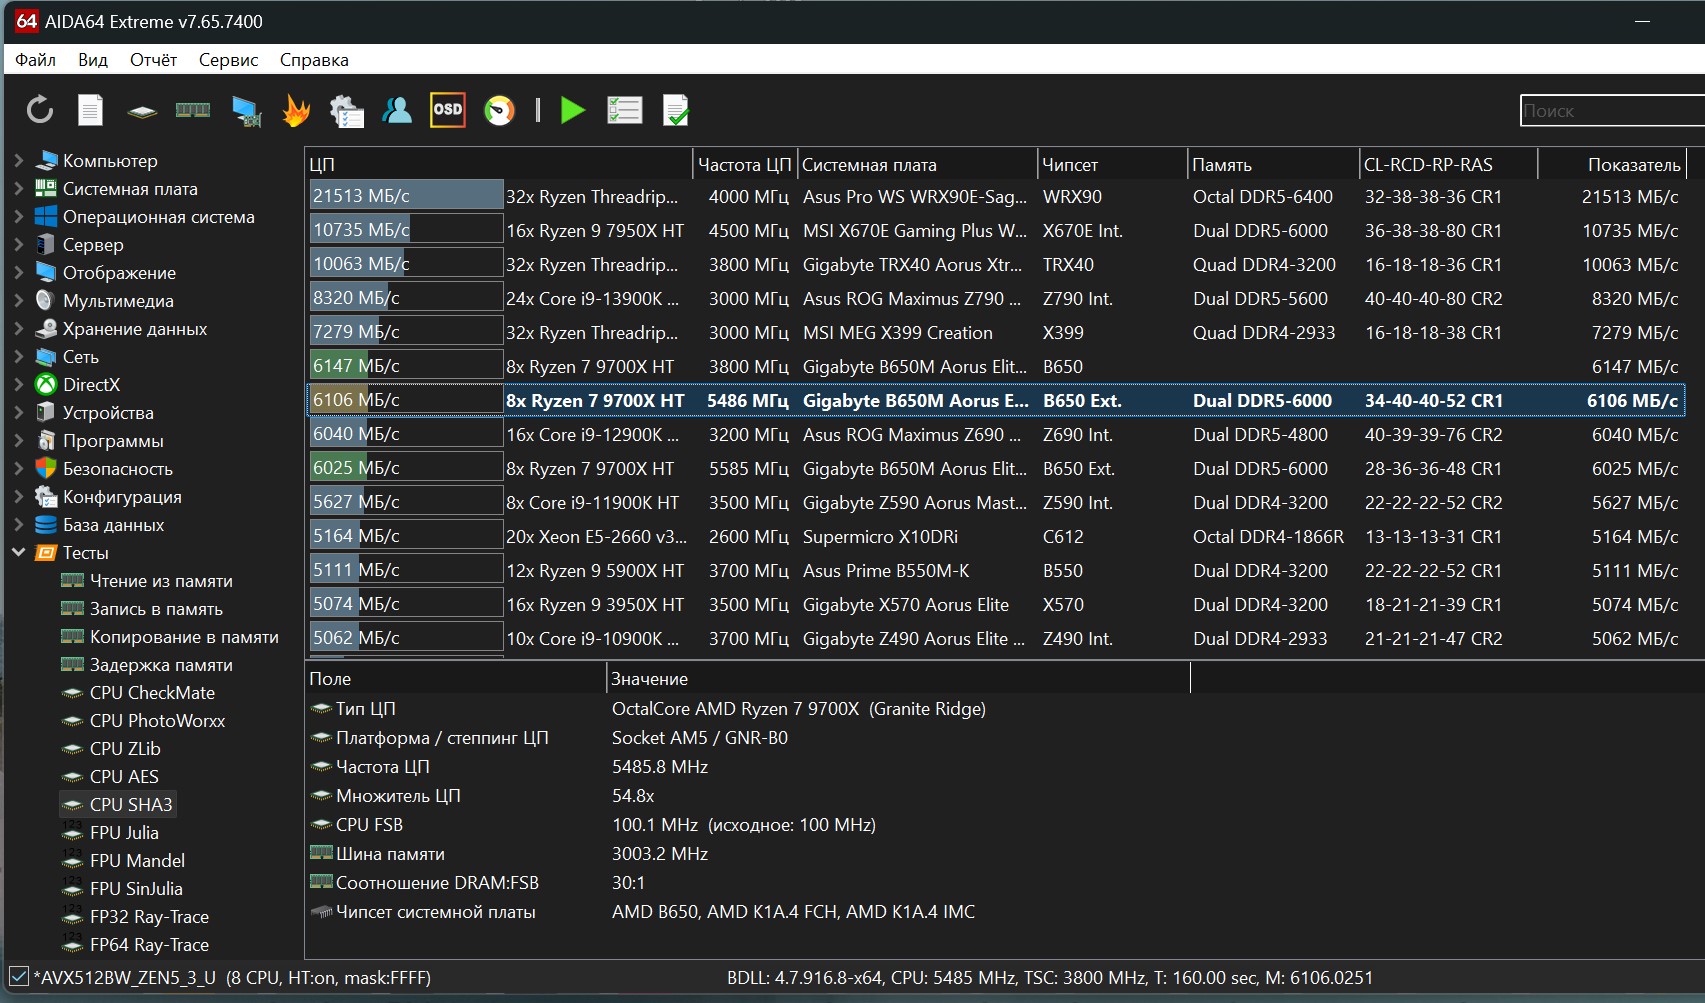Start the benchmark with green play icon
The height and width of the screenshot is (1003, 1705).
573,110
